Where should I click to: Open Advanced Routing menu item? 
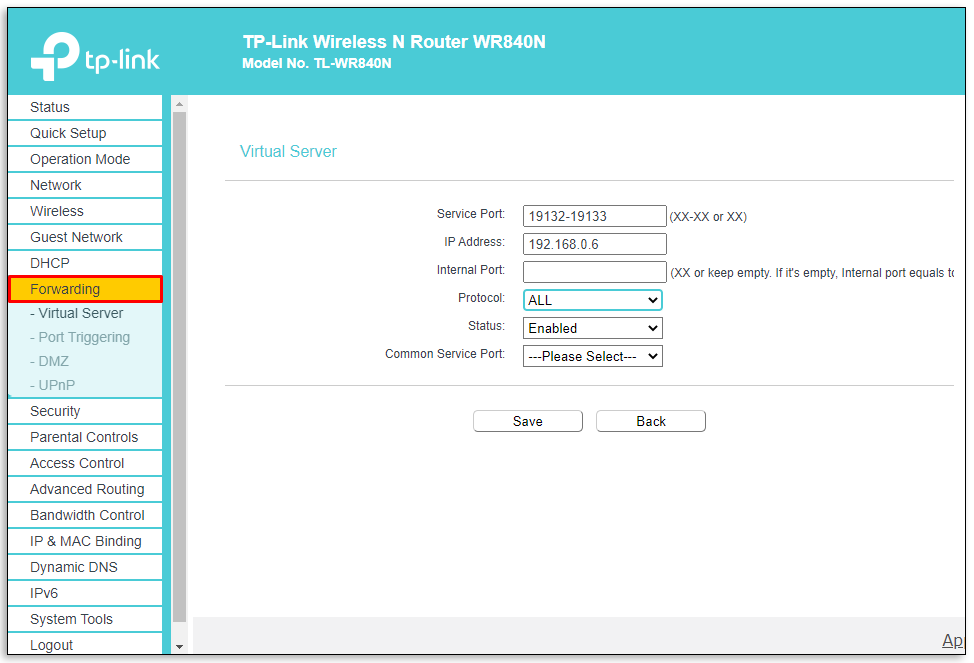pos(85,490)
